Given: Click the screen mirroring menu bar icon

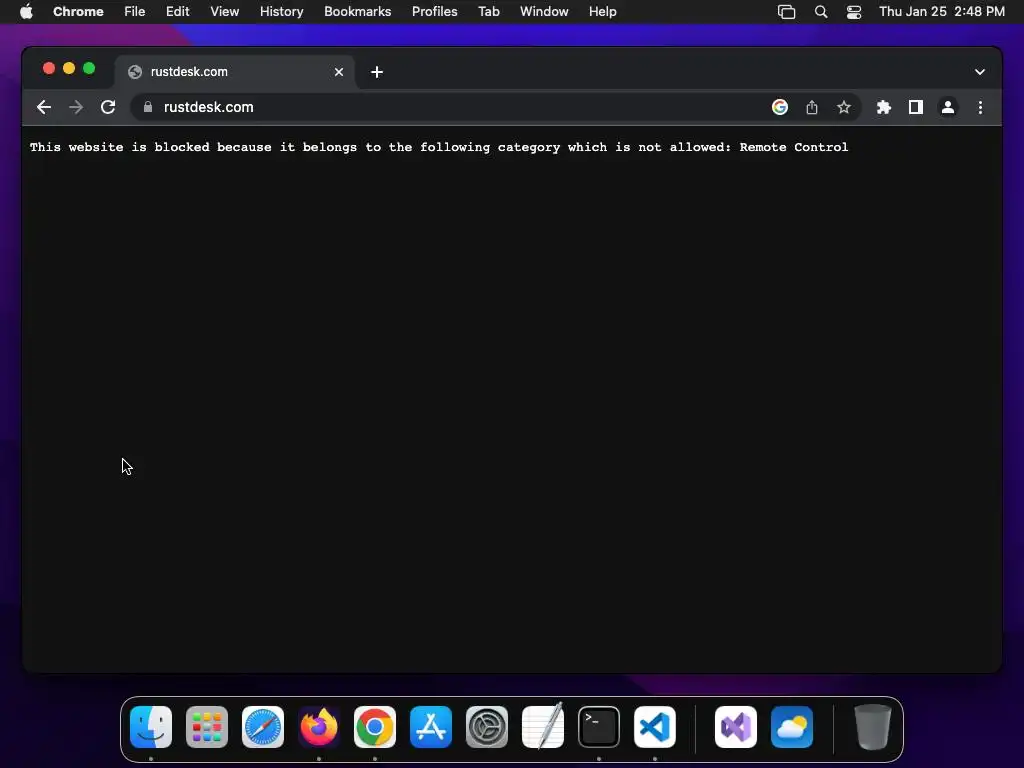Looking at the screenshot, I should coord(786,12).
